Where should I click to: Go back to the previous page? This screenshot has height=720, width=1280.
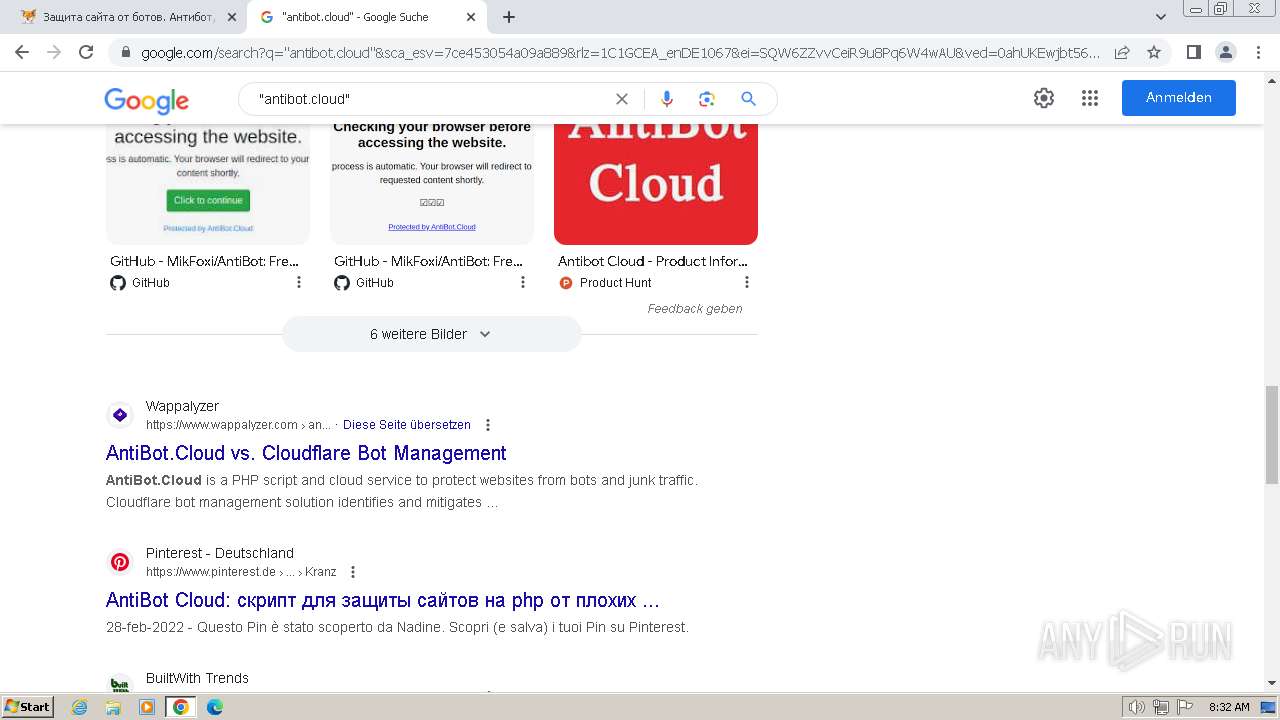click(x=22, y=52)
